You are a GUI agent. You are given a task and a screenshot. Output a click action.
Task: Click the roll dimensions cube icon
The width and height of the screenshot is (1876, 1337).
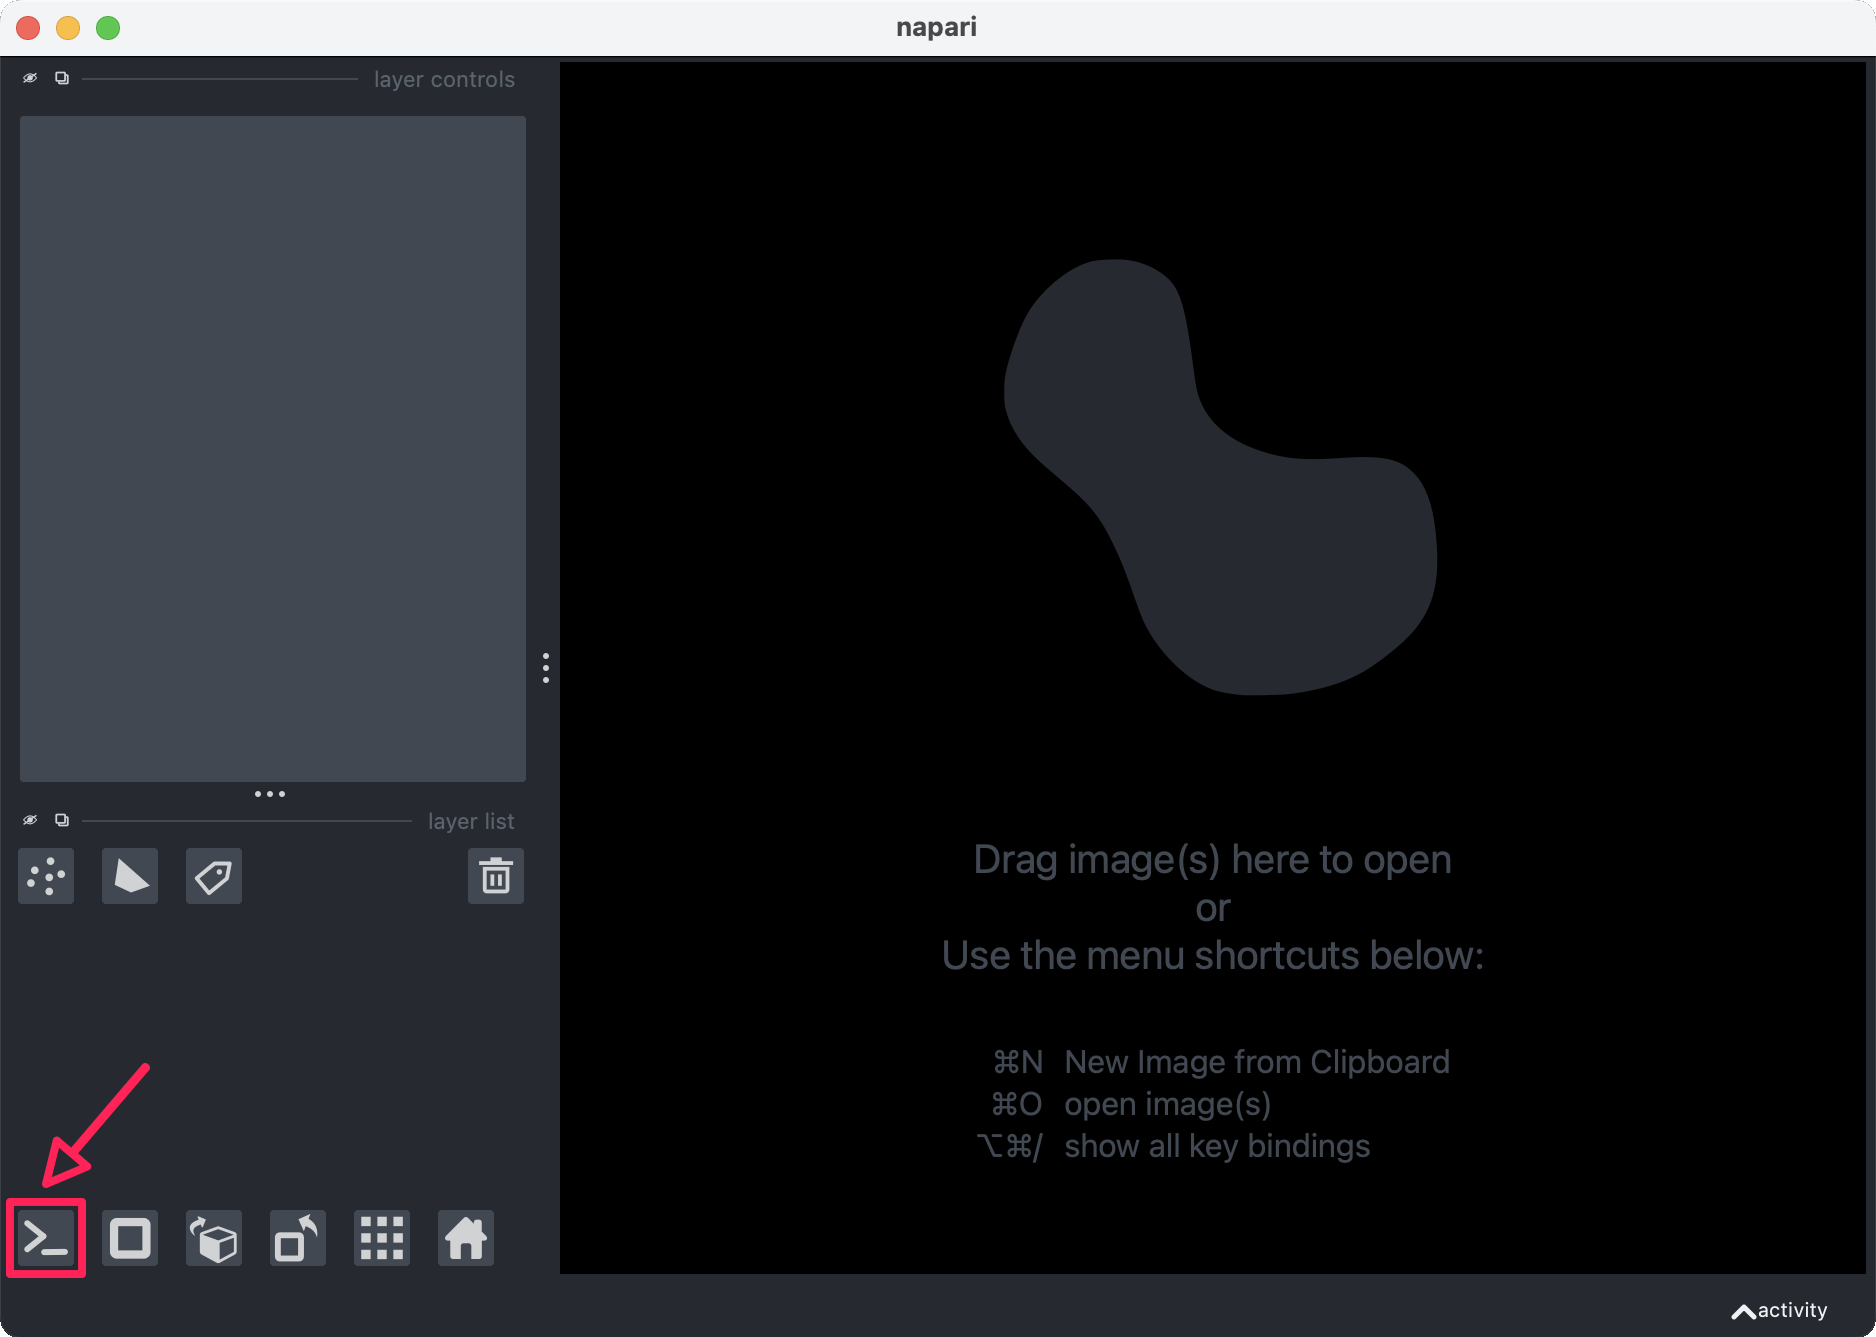click(x=214, y=1238)
